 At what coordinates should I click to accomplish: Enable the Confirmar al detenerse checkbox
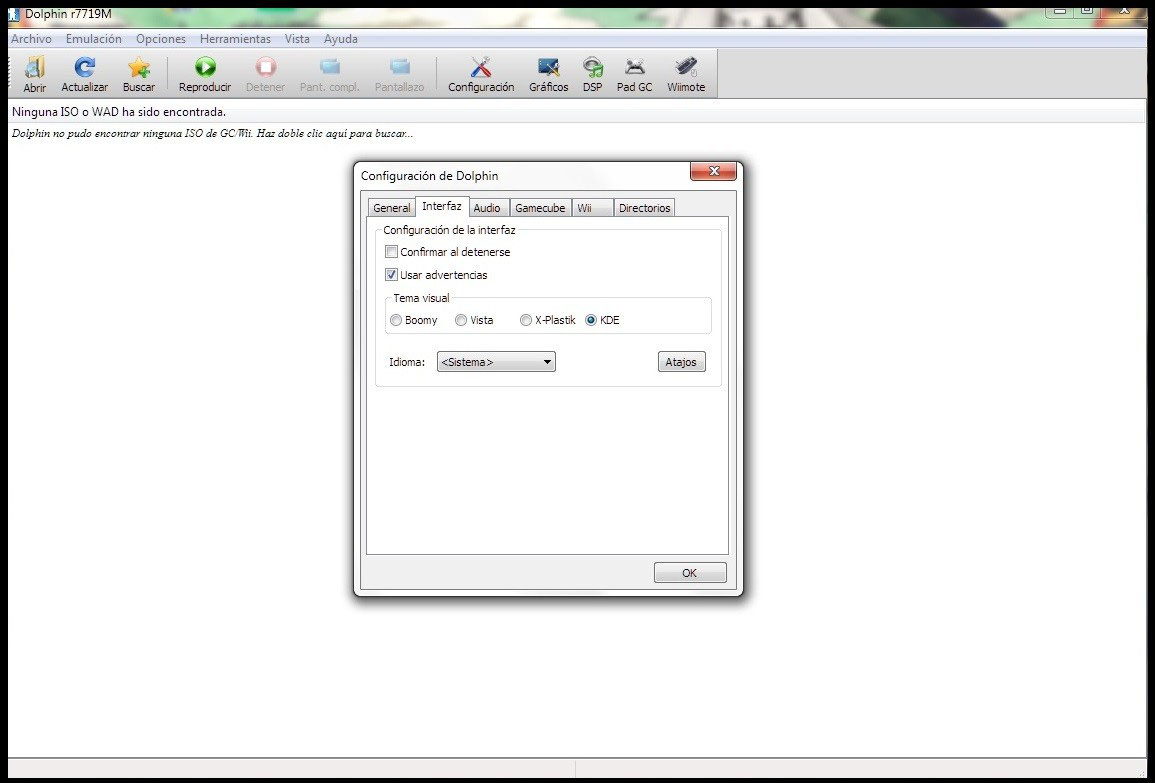[392, 252]
